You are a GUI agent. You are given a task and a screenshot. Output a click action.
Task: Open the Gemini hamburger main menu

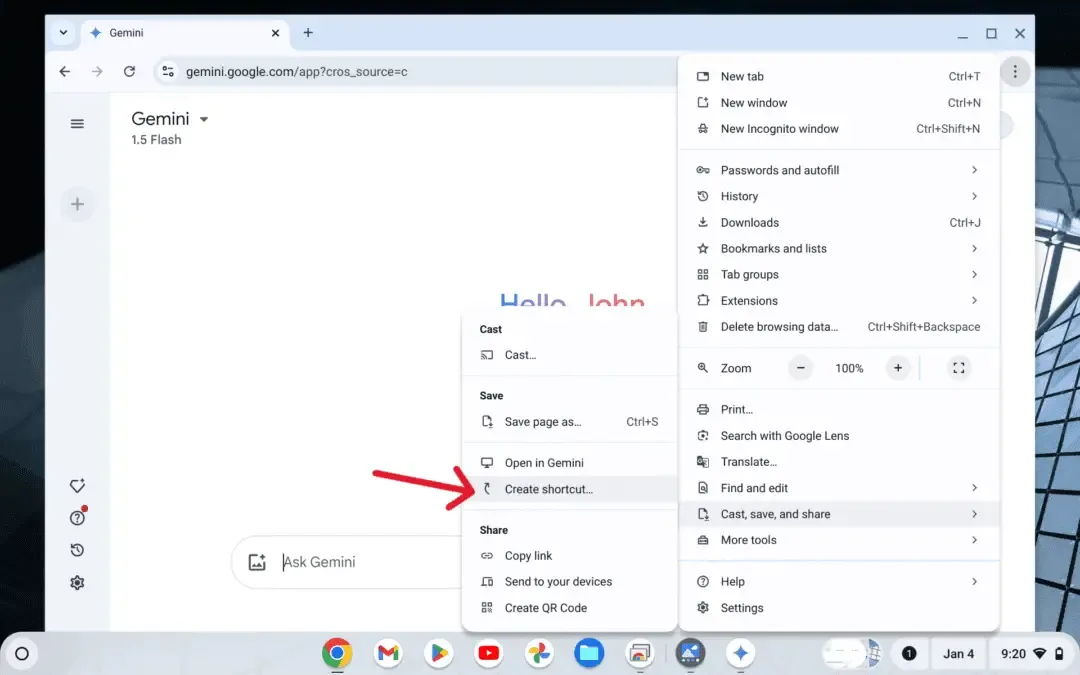tap(77, 124)
